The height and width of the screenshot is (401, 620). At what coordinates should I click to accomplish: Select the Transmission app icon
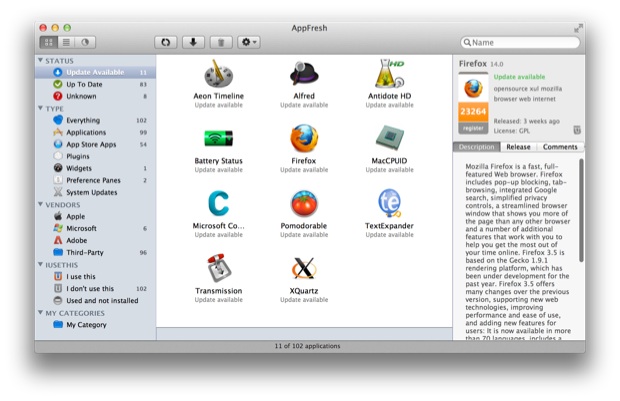[219, 268]
